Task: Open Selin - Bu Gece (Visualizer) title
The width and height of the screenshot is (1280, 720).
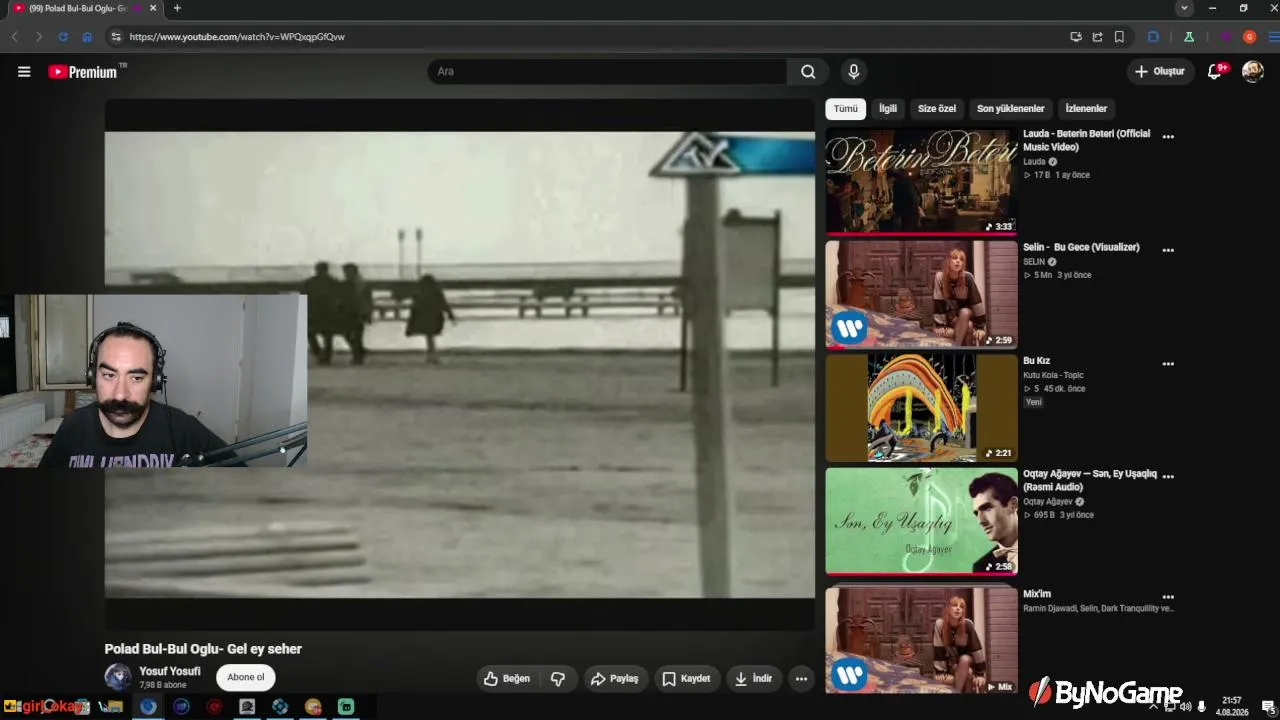Action: (x=1081, y=247)
